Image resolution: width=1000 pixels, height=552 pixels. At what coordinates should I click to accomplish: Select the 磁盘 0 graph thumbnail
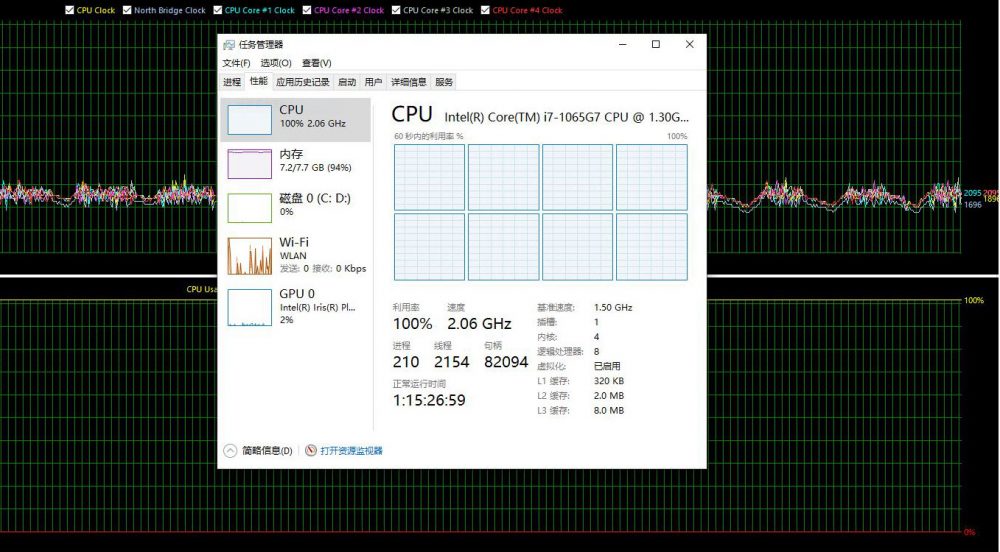tap(249, 208)
